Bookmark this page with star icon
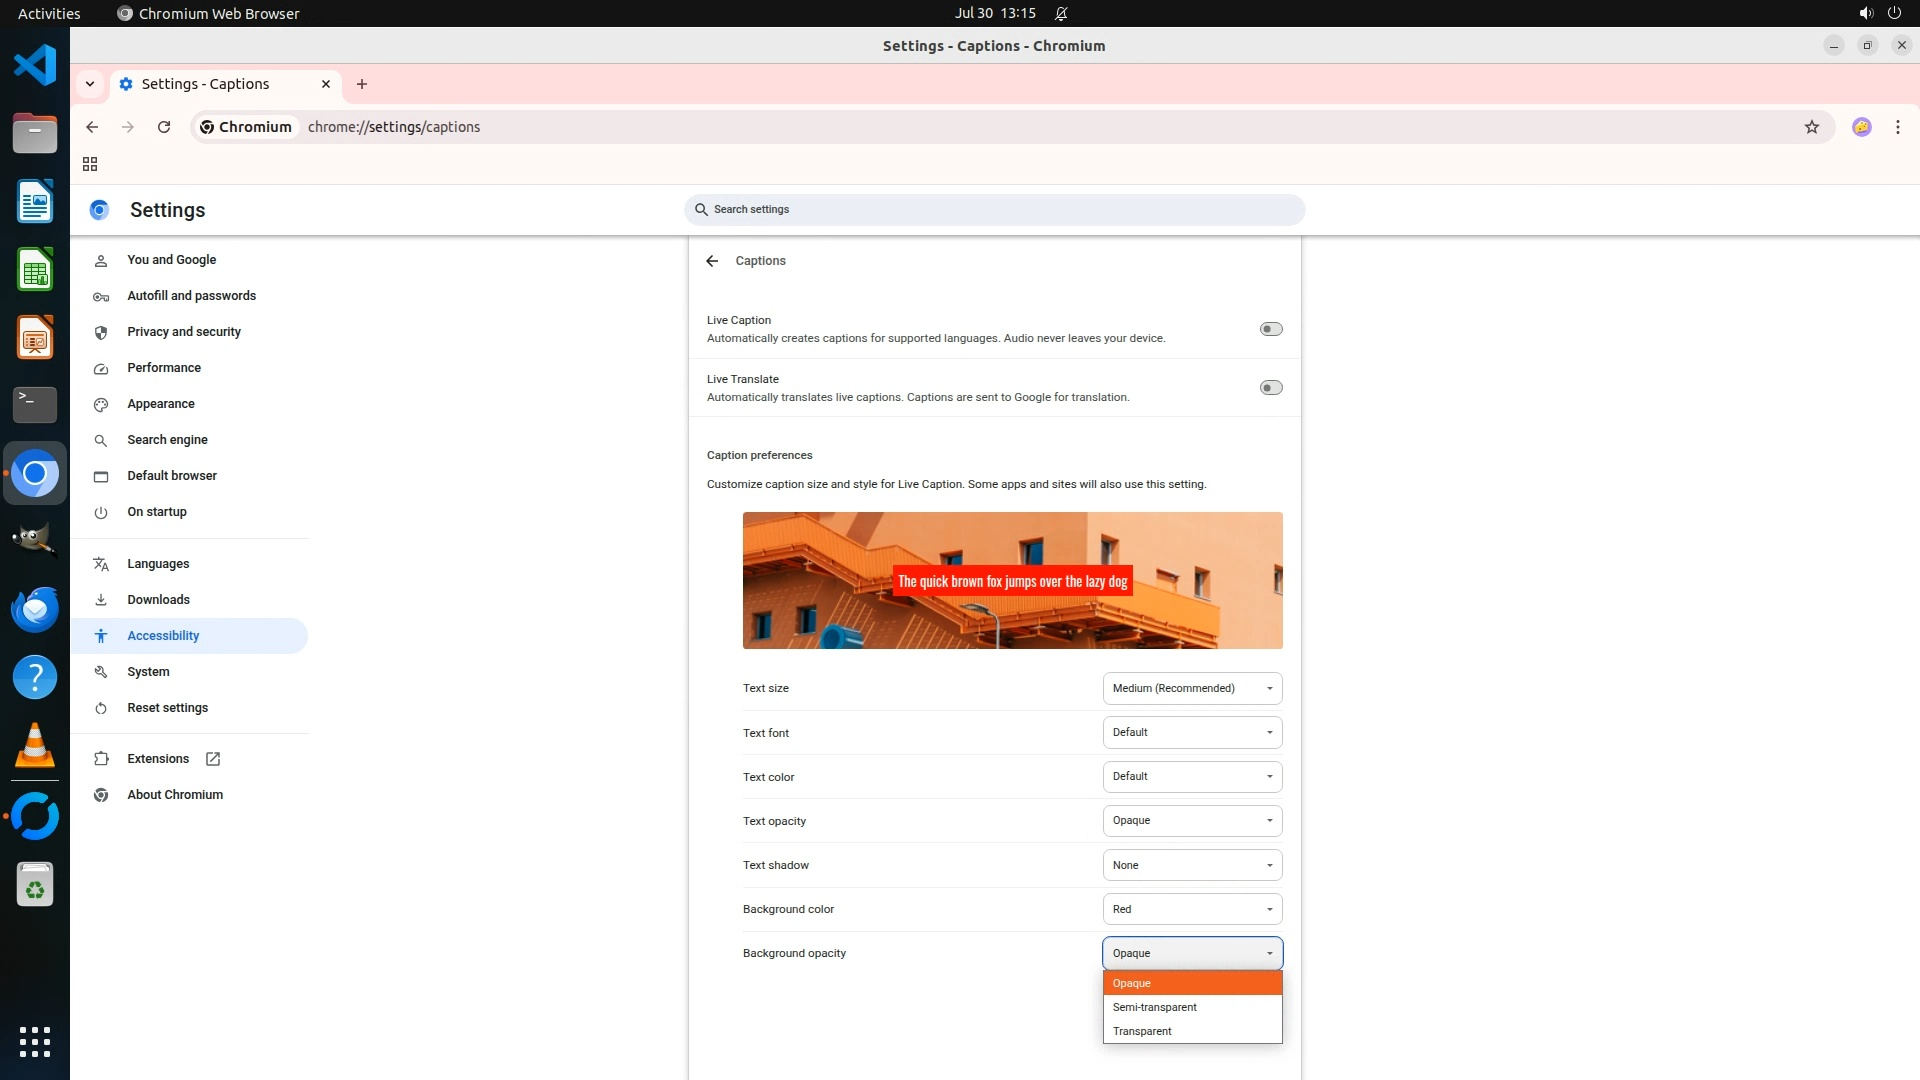This screenshot has height=1080, width=1920. click(x=1811, y=127)
